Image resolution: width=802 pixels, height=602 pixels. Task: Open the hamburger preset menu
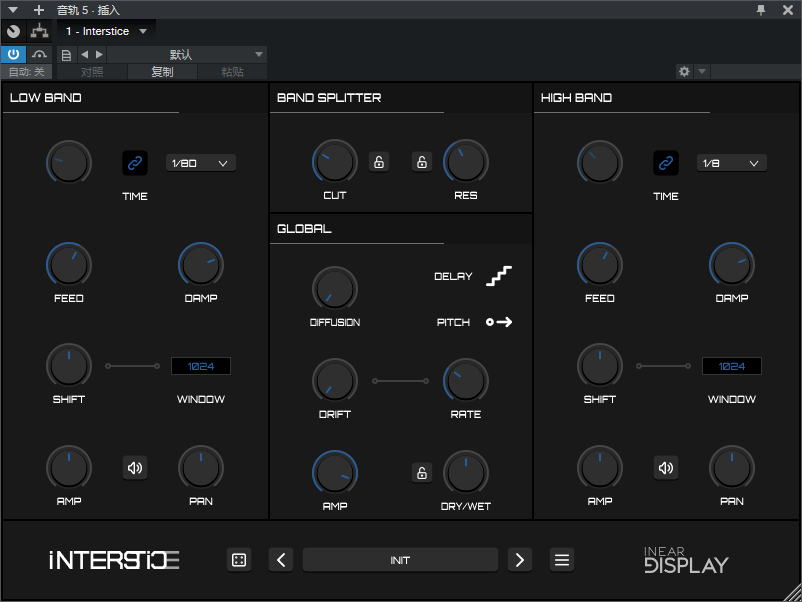[x=562, y=560]
